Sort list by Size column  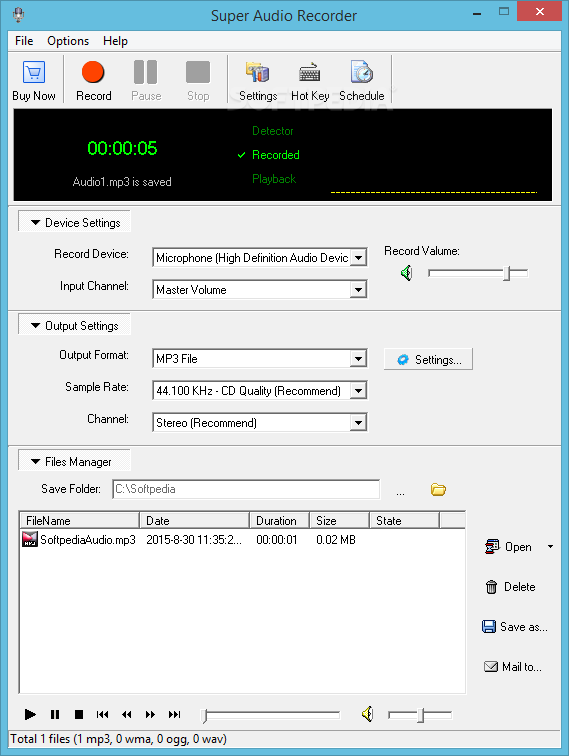339,521
